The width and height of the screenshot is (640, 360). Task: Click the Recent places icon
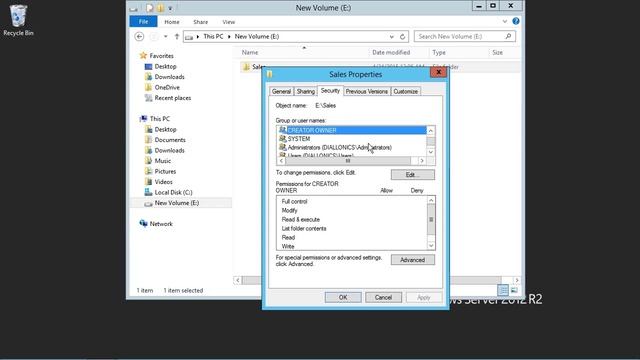(149, 98)
